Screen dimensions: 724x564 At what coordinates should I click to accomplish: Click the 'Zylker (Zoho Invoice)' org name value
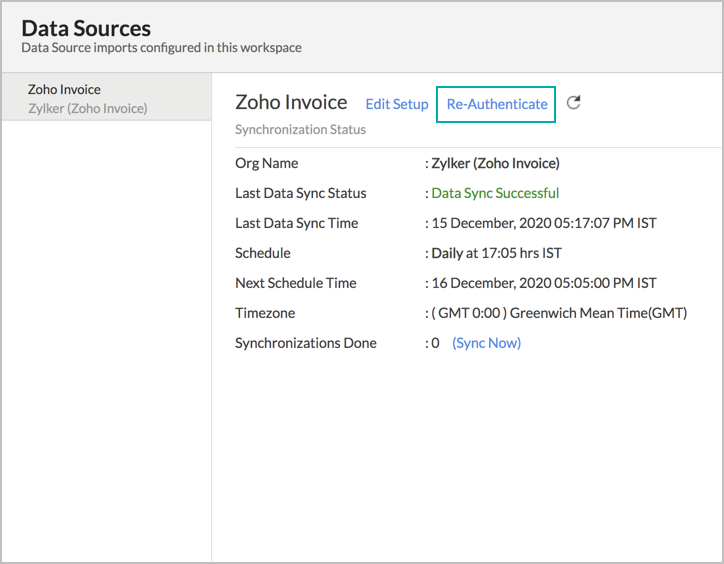pos(495,163)
